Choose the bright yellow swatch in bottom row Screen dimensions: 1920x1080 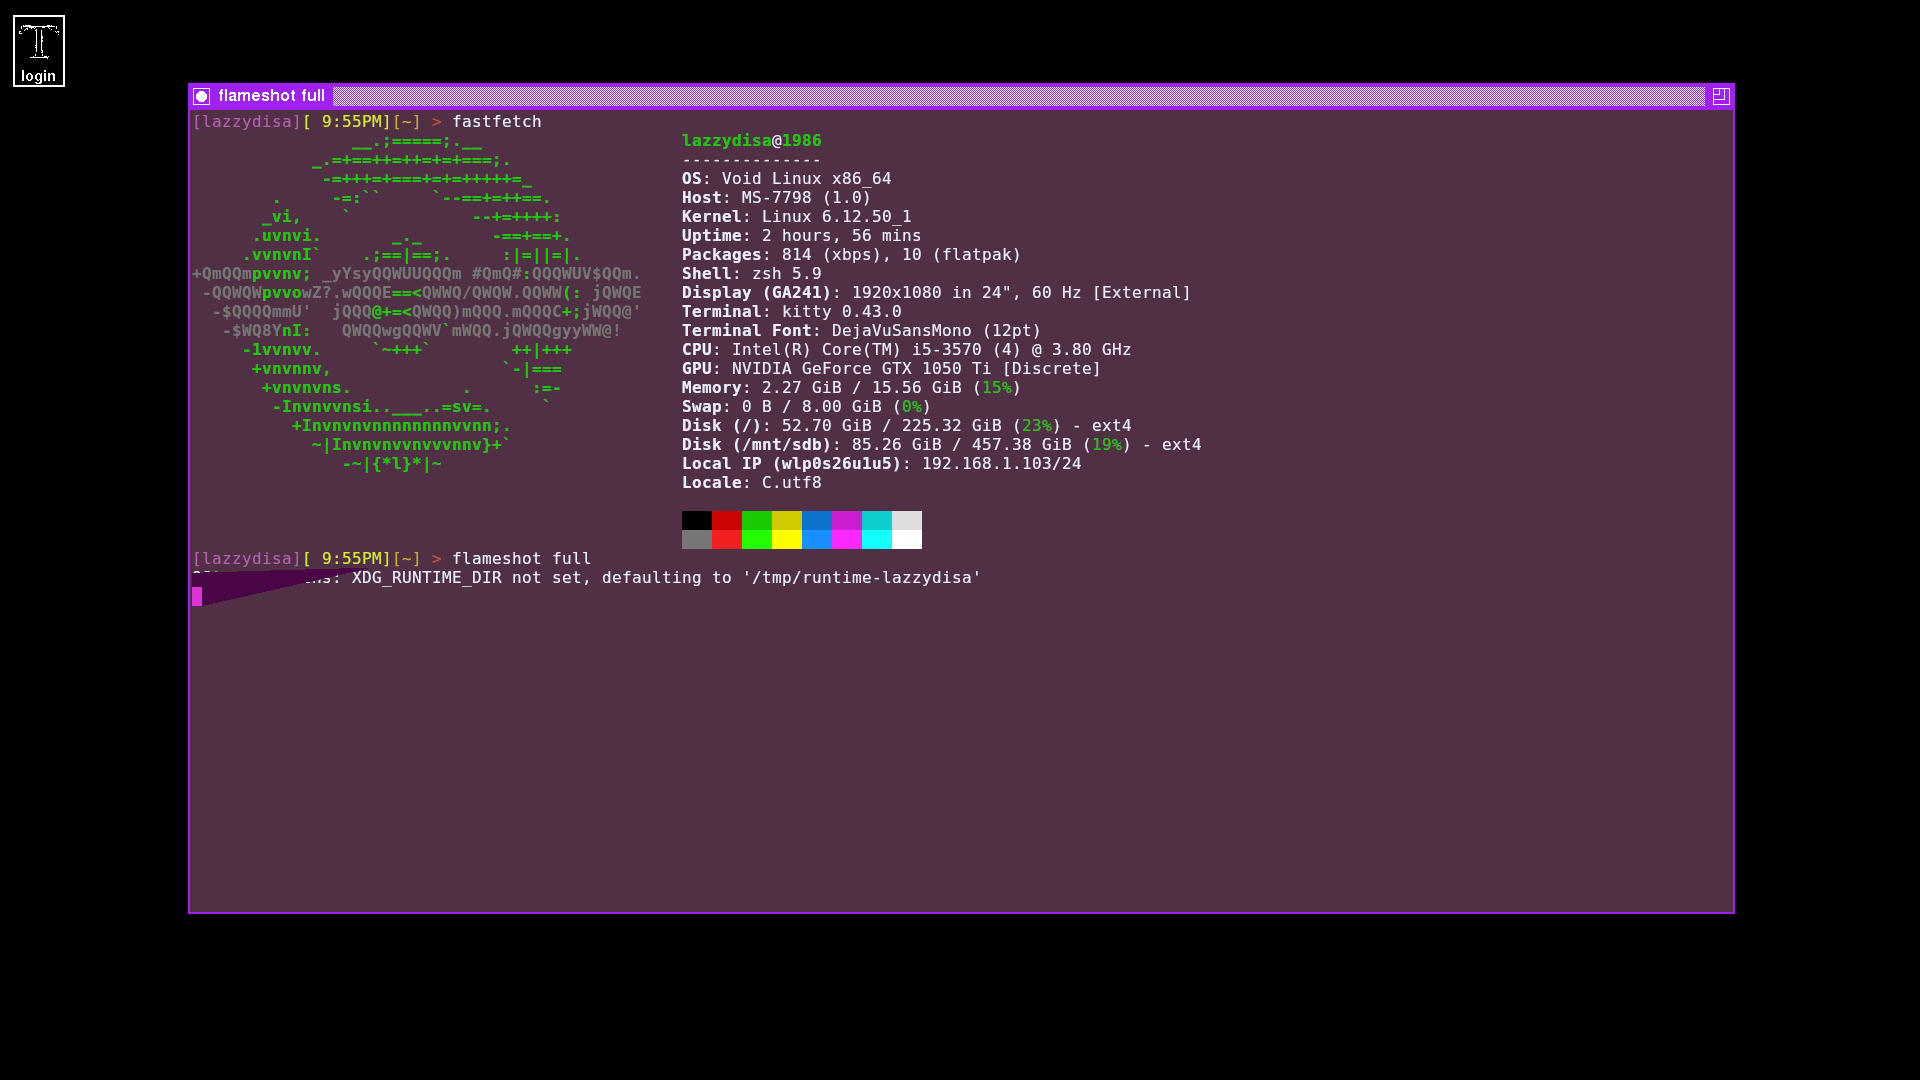(x=787, y=540)
